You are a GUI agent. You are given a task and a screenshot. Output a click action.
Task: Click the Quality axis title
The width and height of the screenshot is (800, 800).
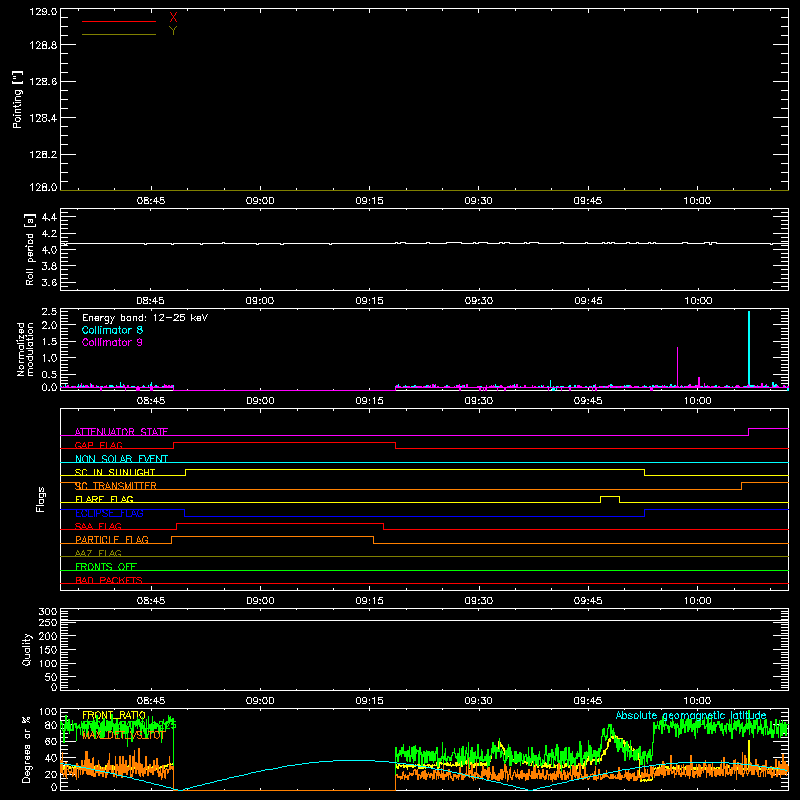[x=27, y=649]
